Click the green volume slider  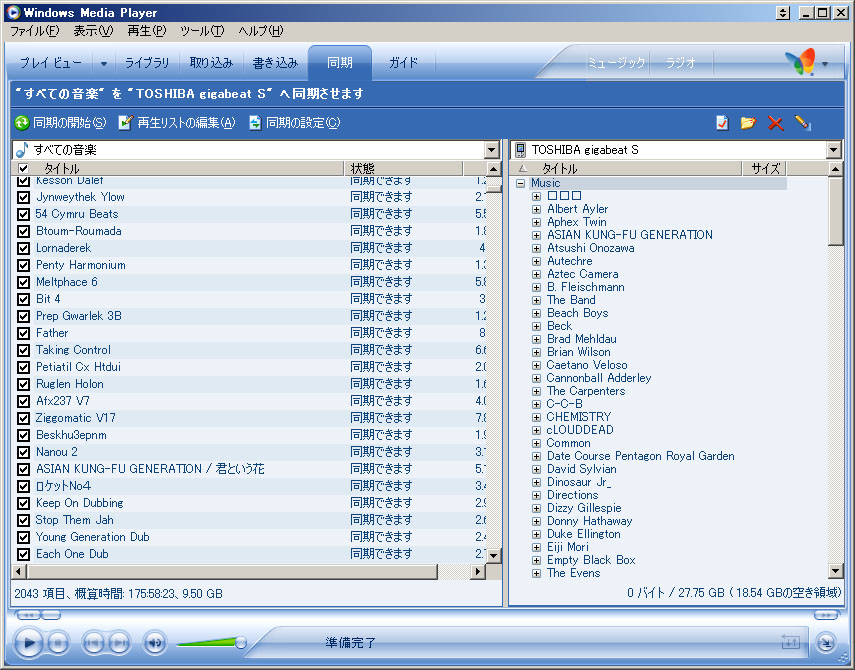[210, 642]
